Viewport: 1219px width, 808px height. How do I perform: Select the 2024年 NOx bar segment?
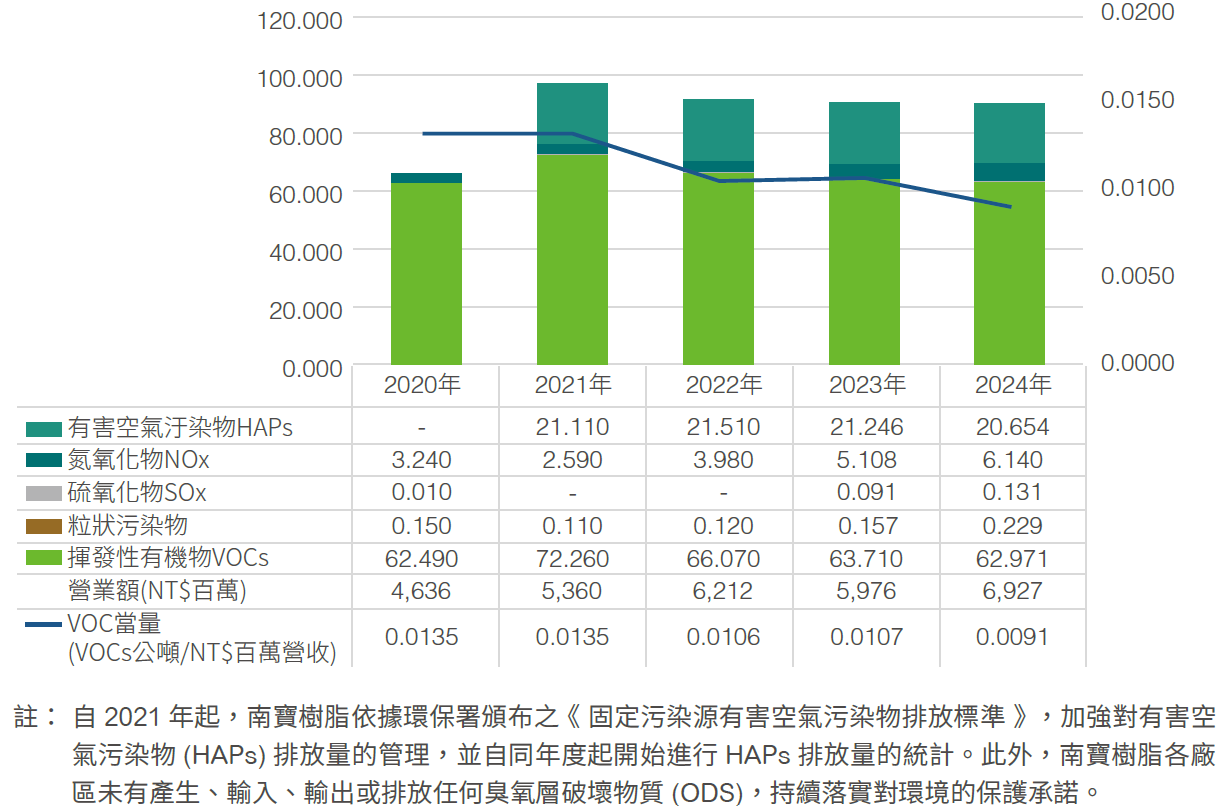(x=1009, y=172)
